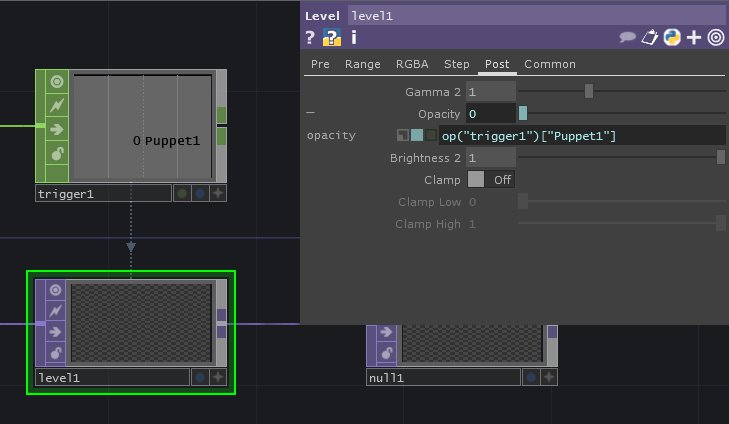Click the plus flag on null1 node
729x424 pixels.
(x=550, y=377)
